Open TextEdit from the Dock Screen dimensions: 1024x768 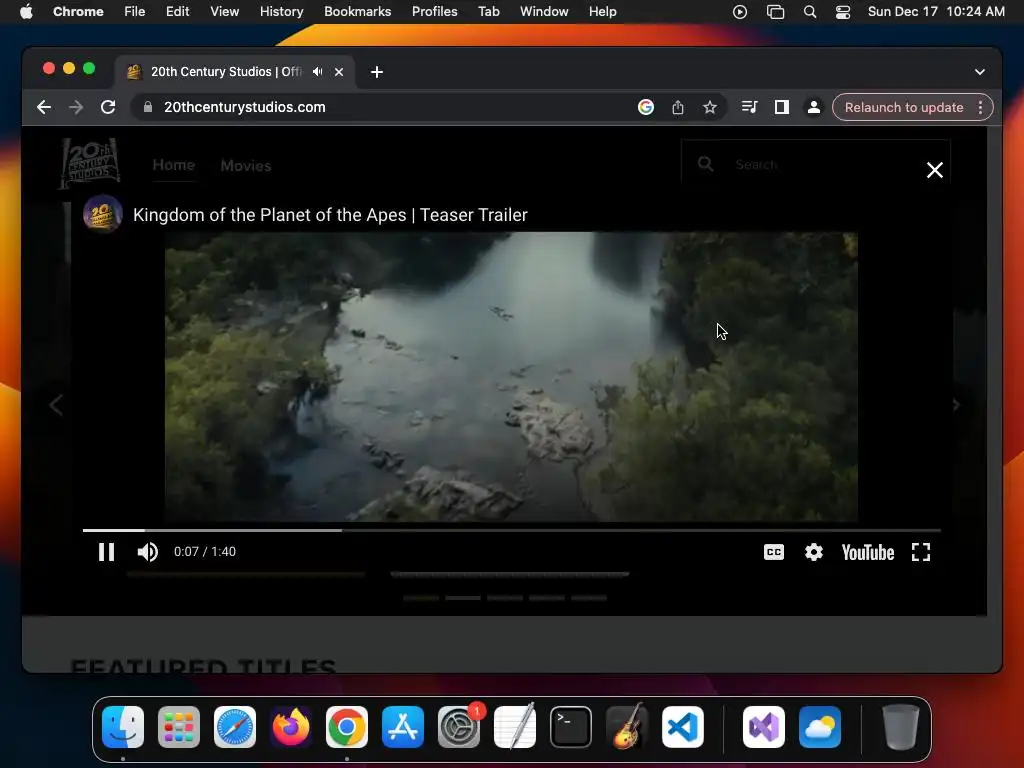coord(515,727)
